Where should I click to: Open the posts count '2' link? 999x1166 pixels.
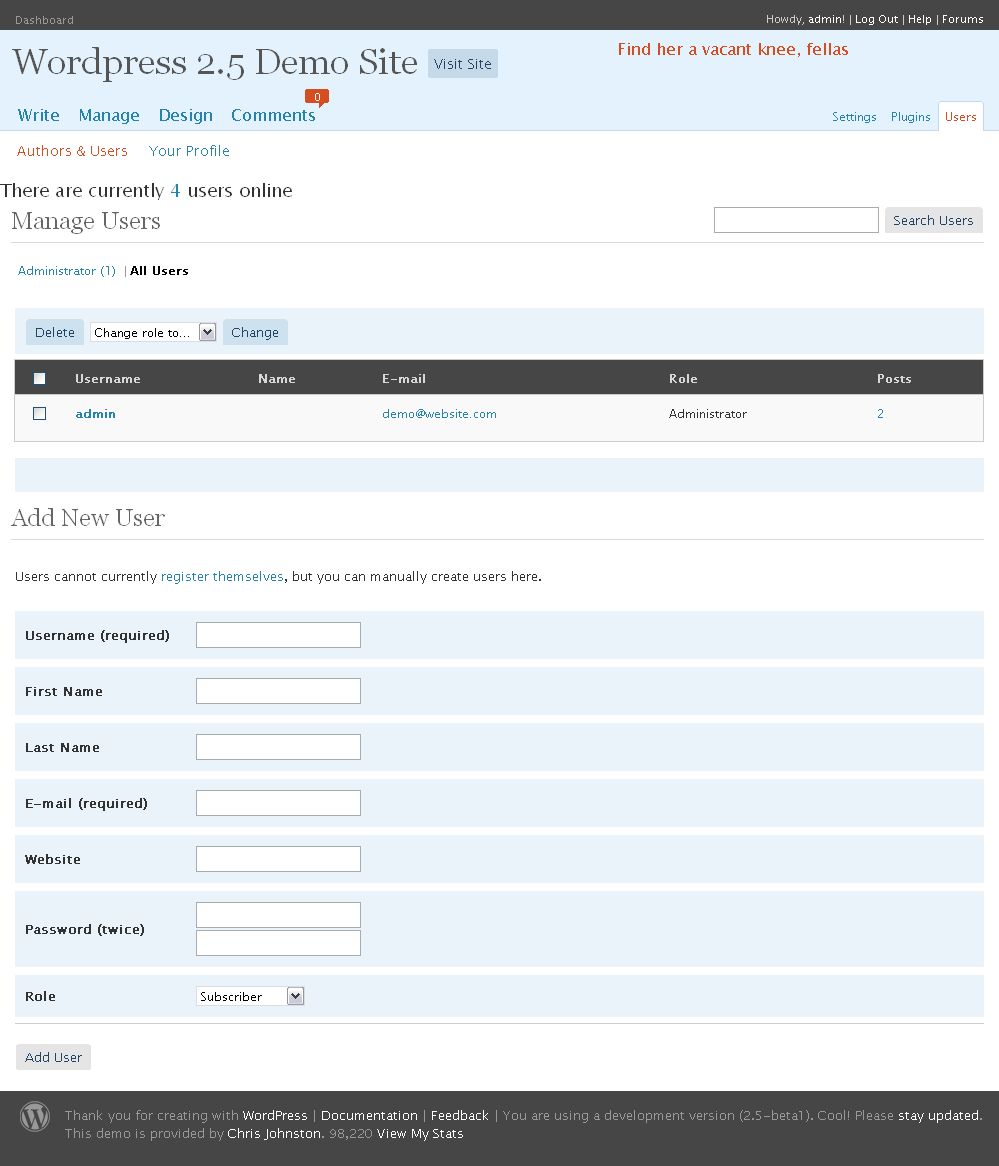(880, 413)
